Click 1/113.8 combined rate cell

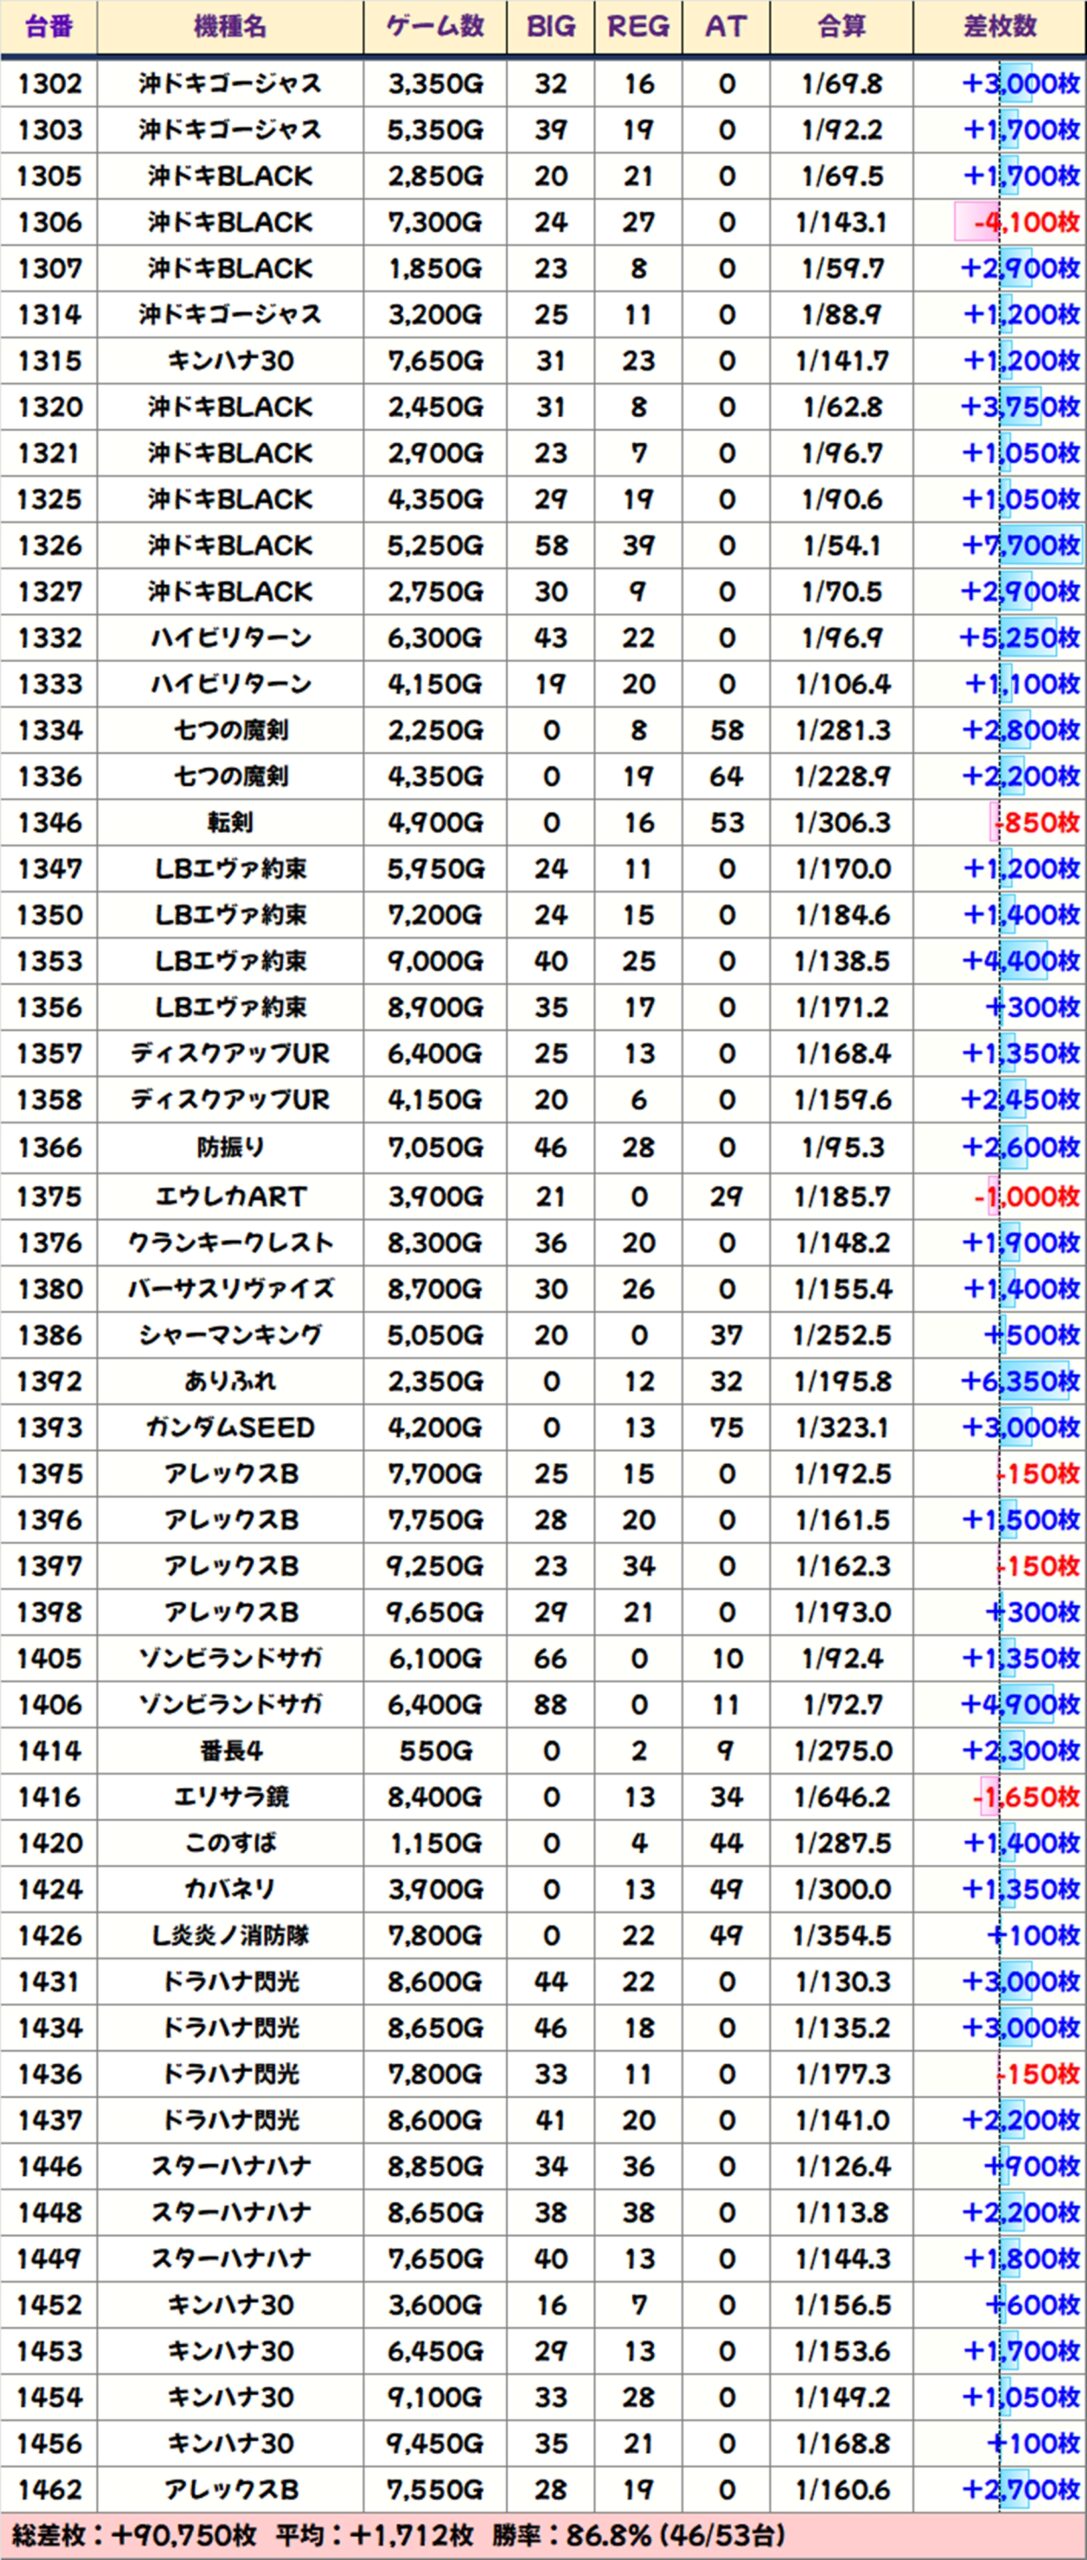841,2212
